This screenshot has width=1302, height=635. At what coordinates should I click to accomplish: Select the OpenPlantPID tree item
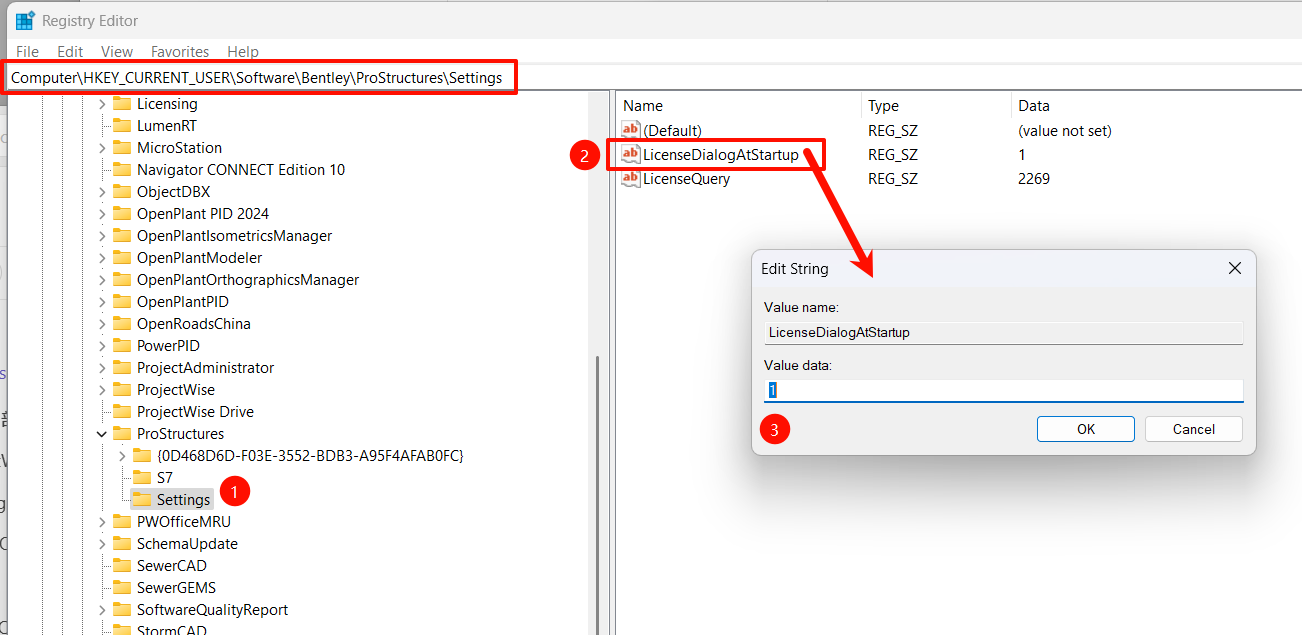183,302
